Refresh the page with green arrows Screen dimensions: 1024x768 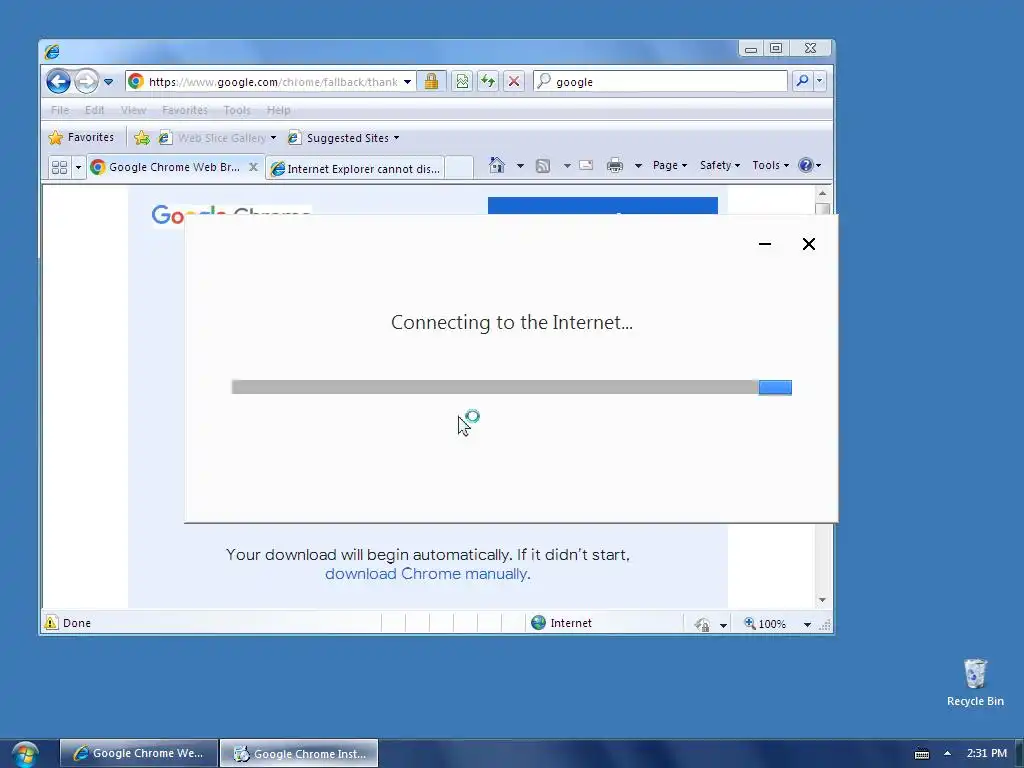(x=488, y=82)
